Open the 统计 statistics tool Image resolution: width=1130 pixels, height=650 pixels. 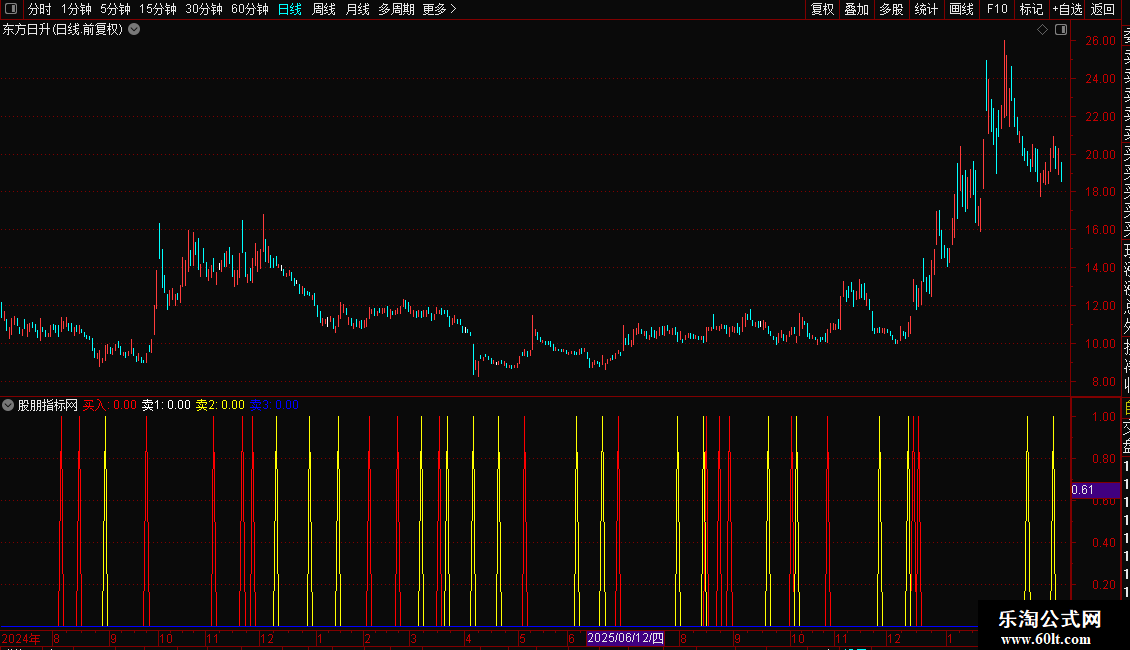coord(926,9)
